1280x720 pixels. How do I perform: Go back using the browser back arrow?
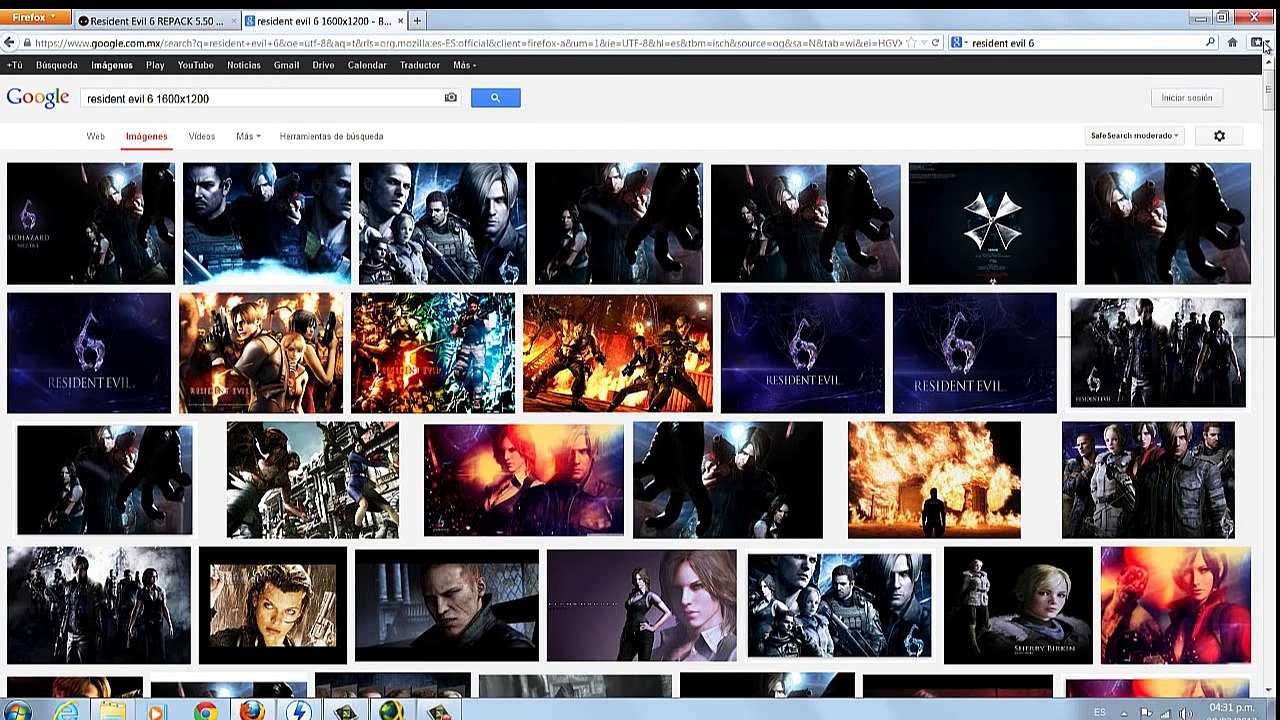9,43
